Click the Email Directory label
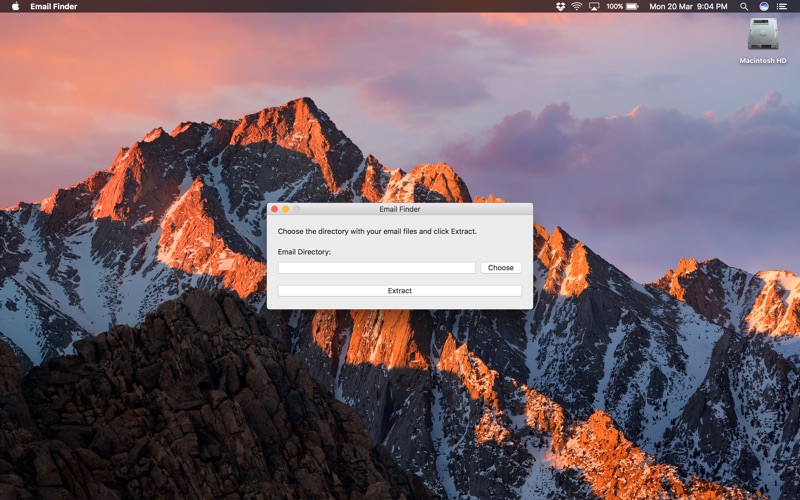The width and height of the screenshot is (800, 500). pos(304,252)
